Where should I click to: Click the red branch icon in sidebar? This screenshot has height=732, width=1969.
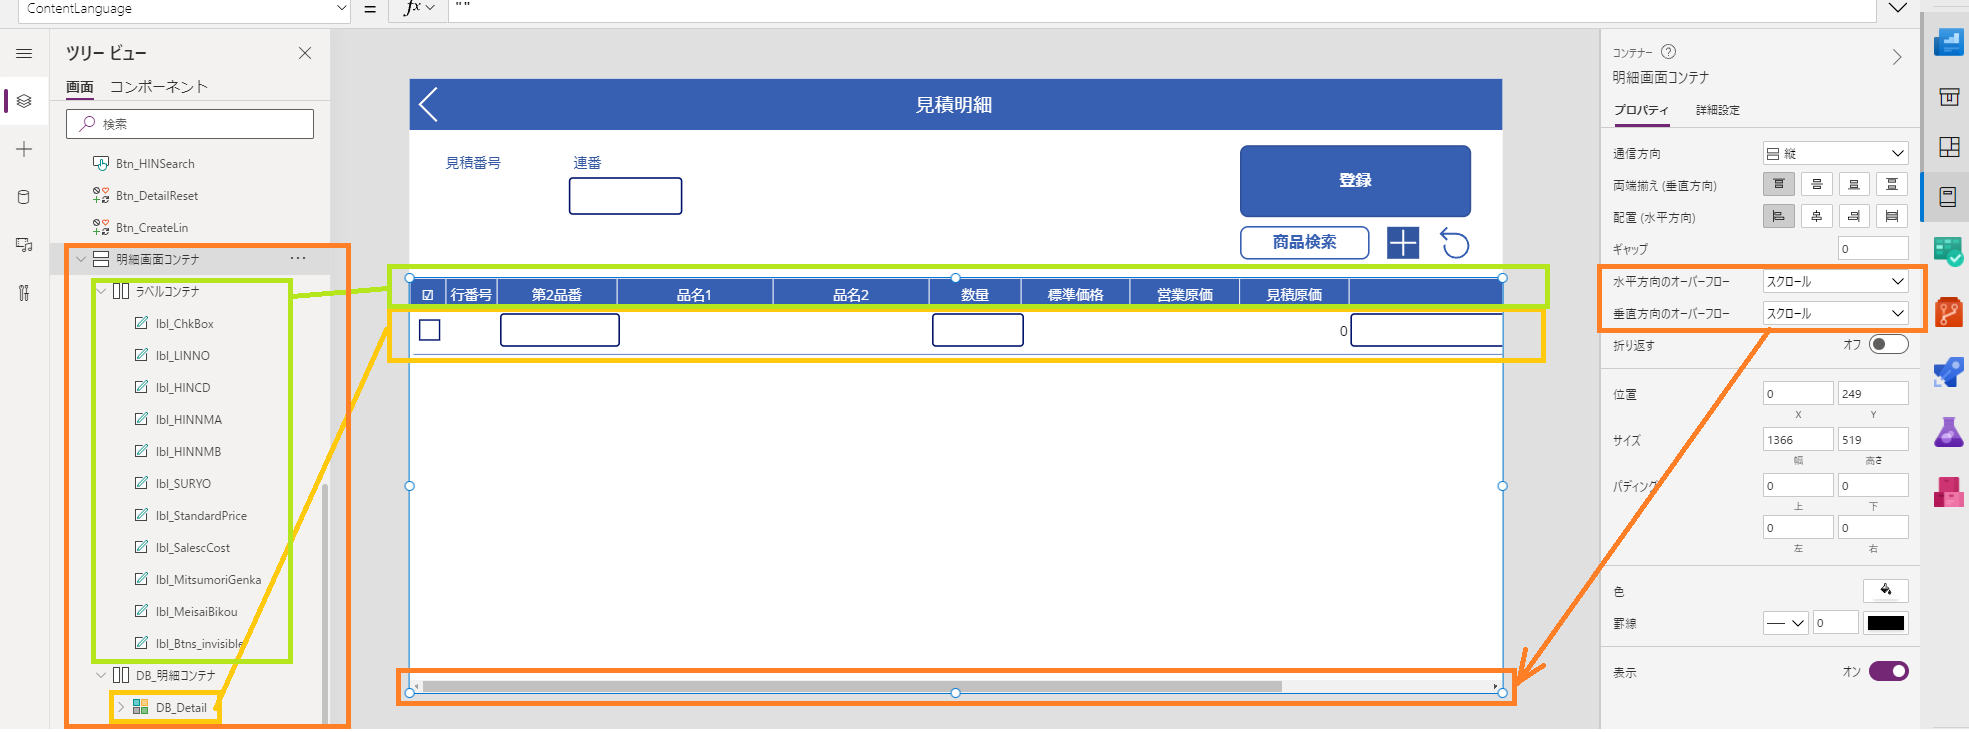pos(1949,312)
